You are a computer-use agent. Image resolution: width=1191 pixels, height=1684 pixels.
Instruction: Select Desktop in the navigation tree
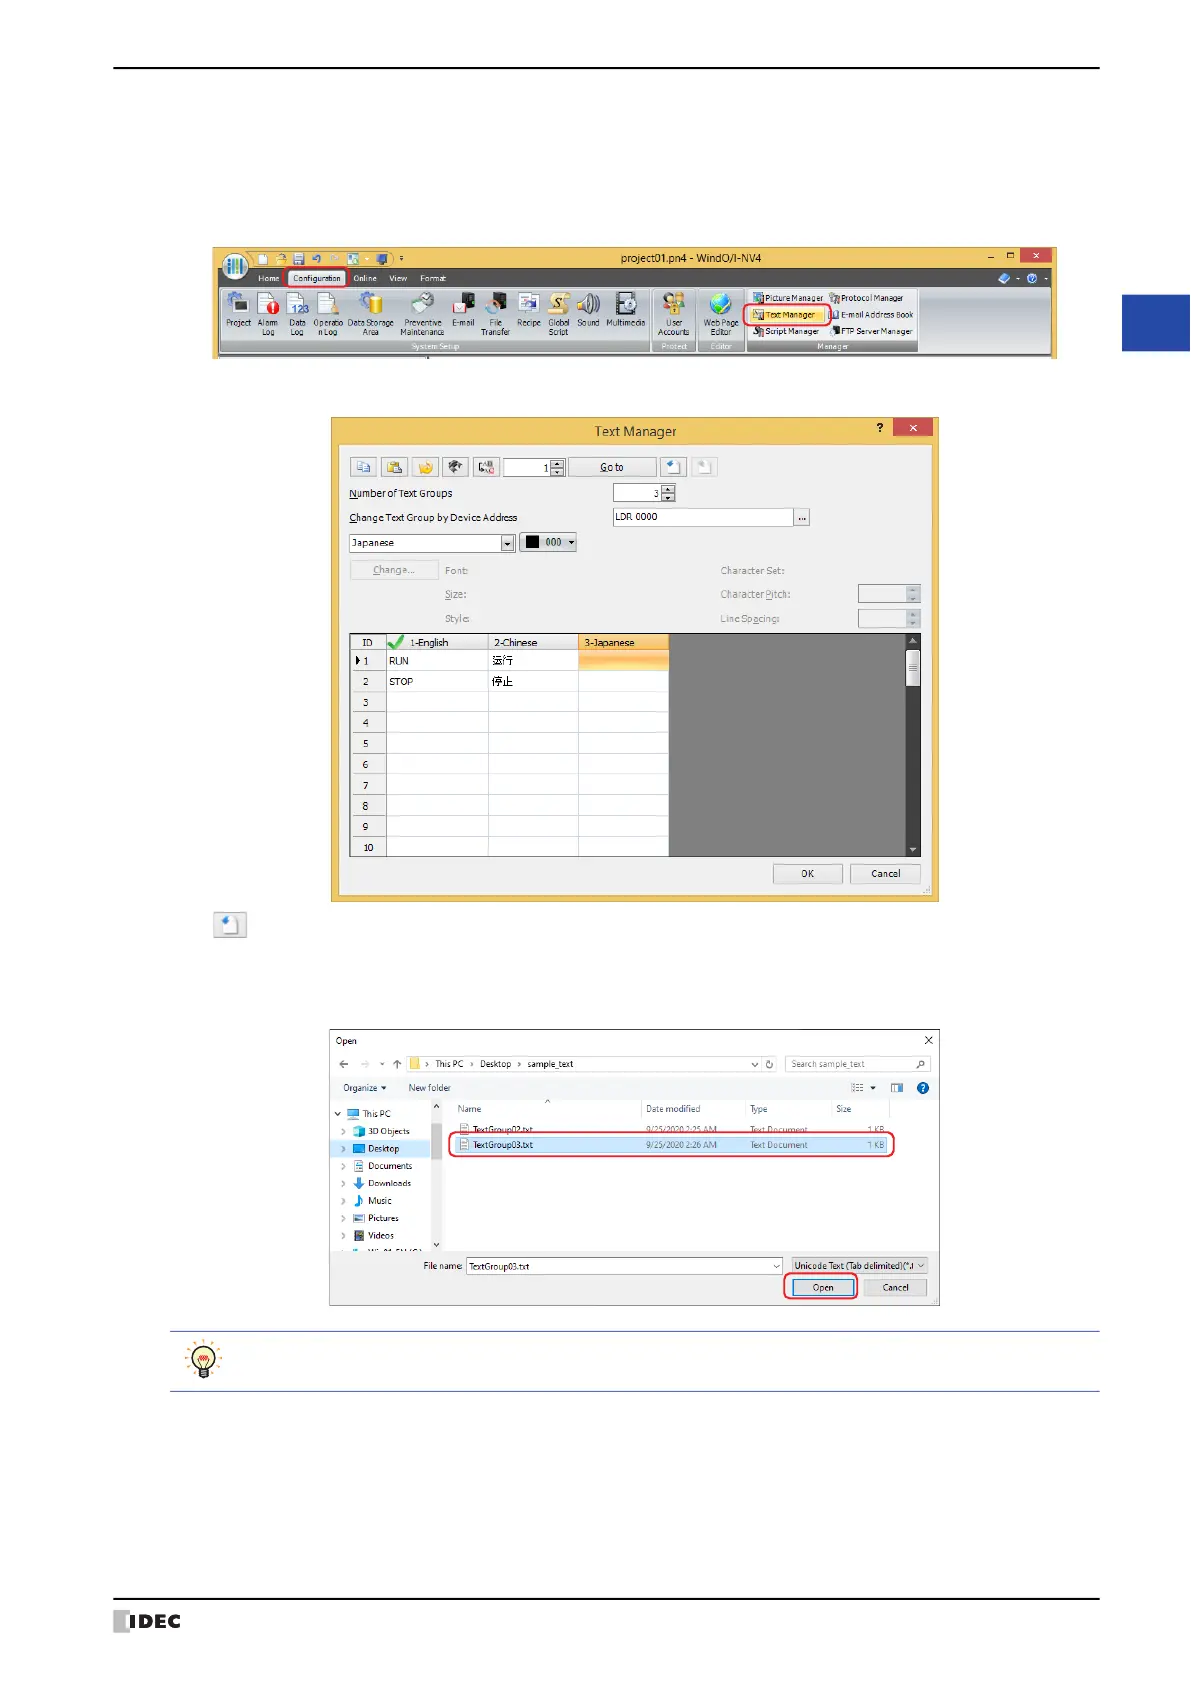point(384,1149)
